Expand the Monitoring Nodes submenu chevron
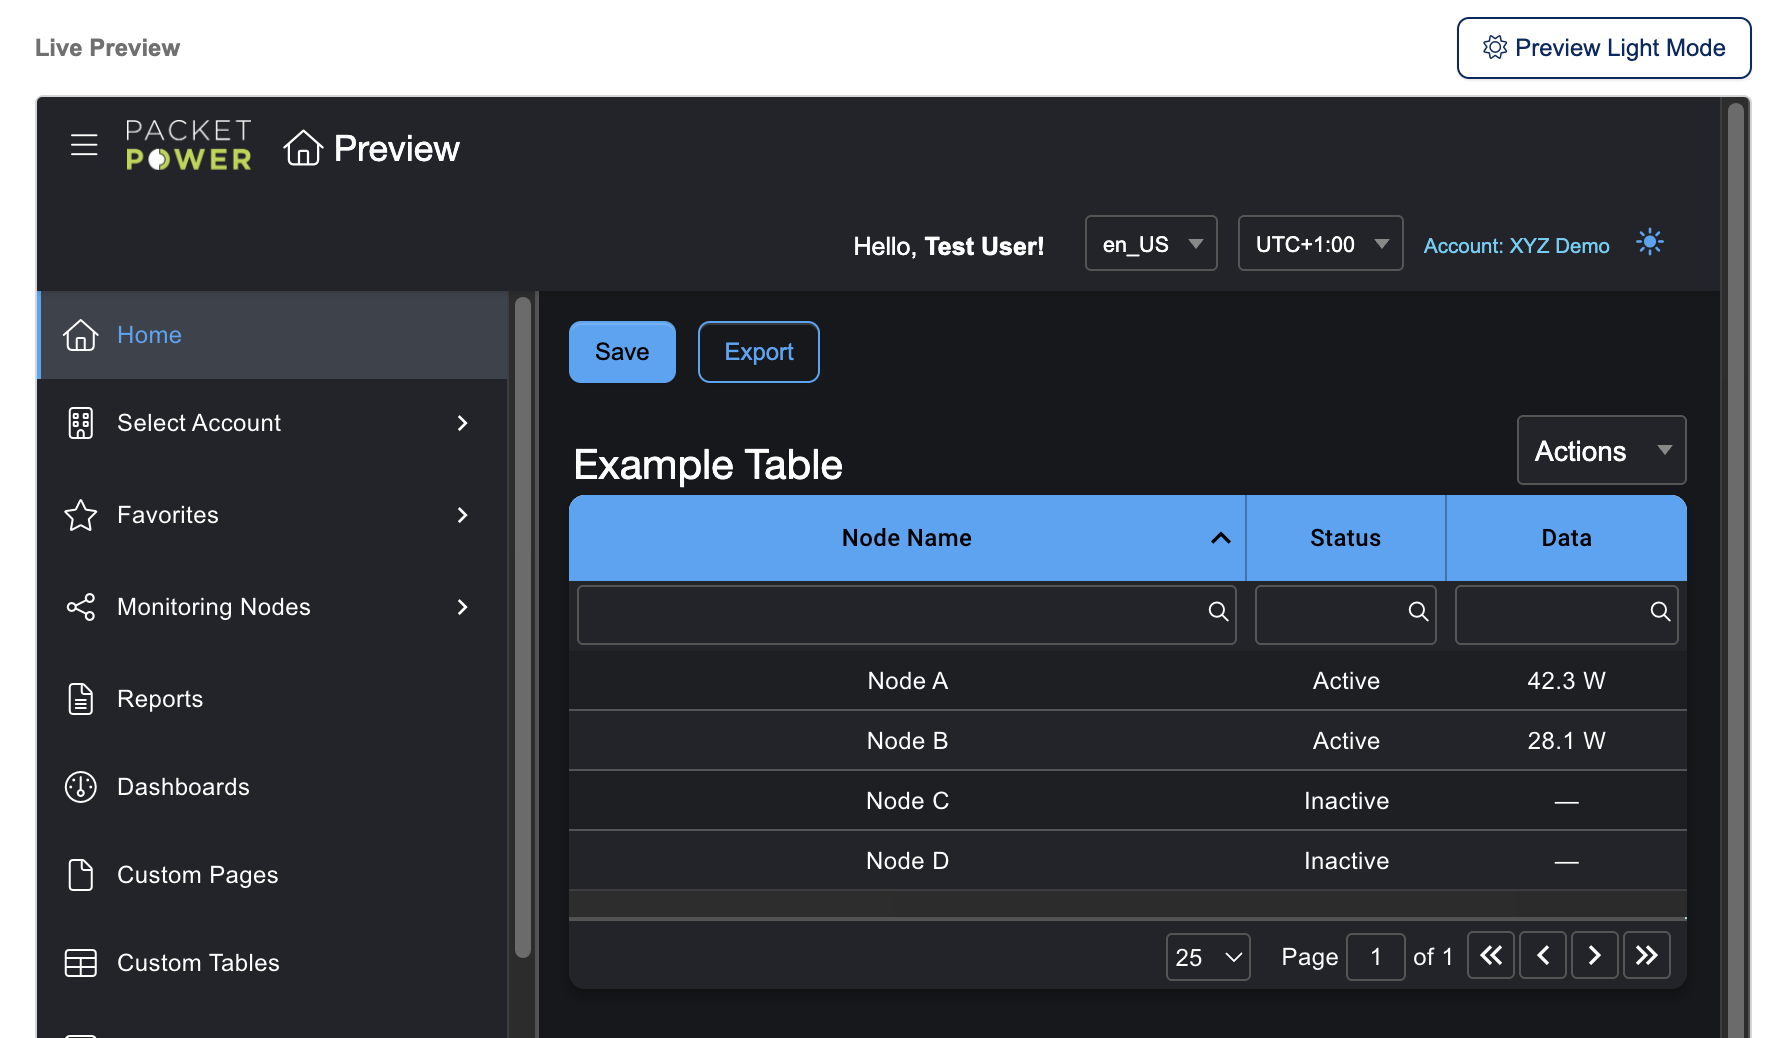The width and height of the screenshot is (1788, 1038). [462, 607]
